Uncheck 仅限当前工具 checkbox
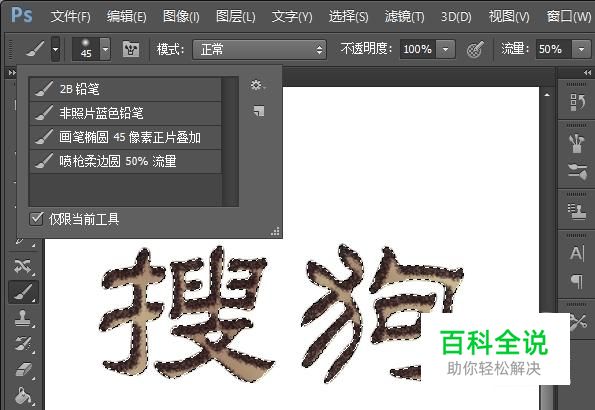595x410 pixels. pos(36,219)
